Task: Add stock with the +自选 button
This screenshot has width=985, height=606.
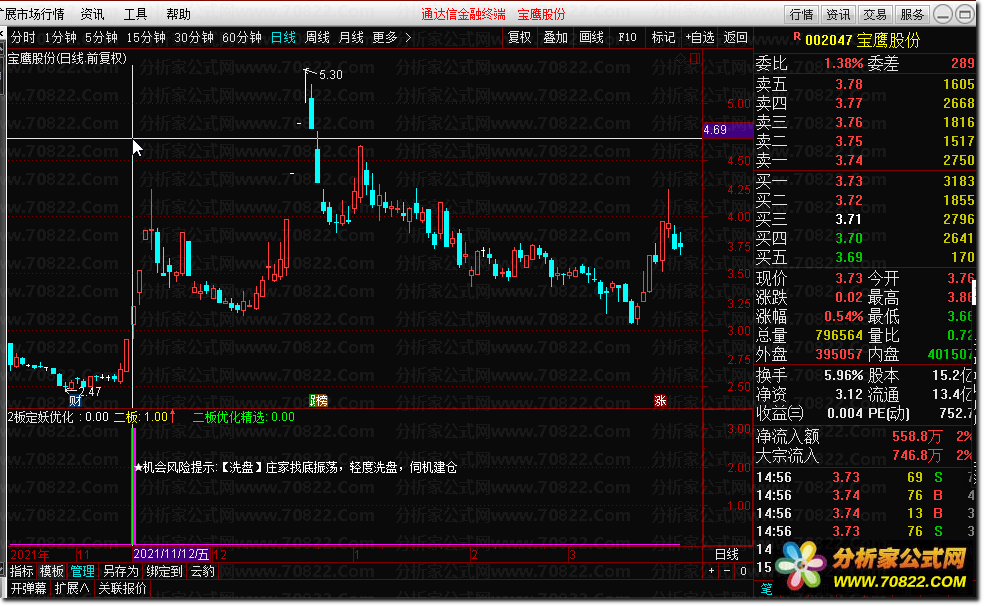Action: [x=700, y=38]
